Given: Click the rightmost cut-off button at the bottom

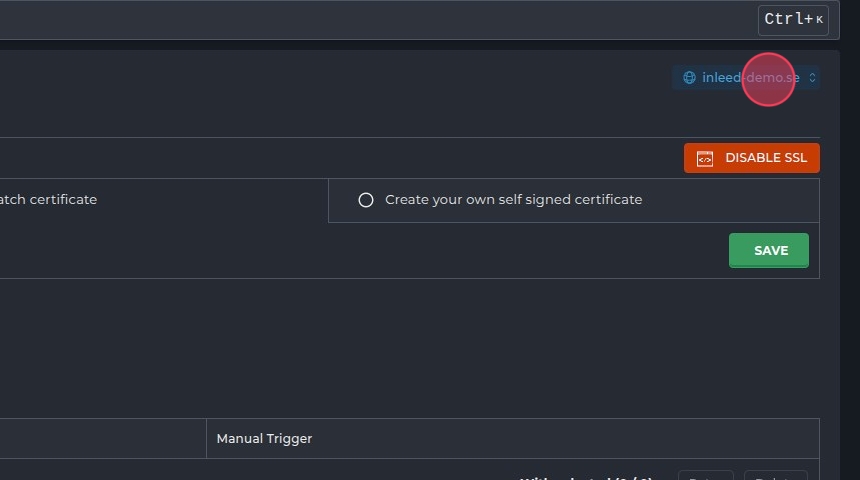Looking at the screenshot, I should click(774, 476).
